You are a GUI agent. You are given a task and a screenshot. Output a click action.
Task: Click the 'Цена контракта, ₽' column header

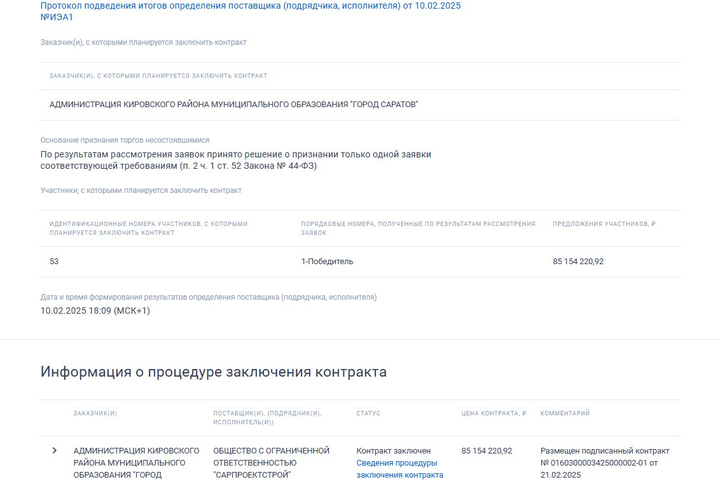click(493, 413)
